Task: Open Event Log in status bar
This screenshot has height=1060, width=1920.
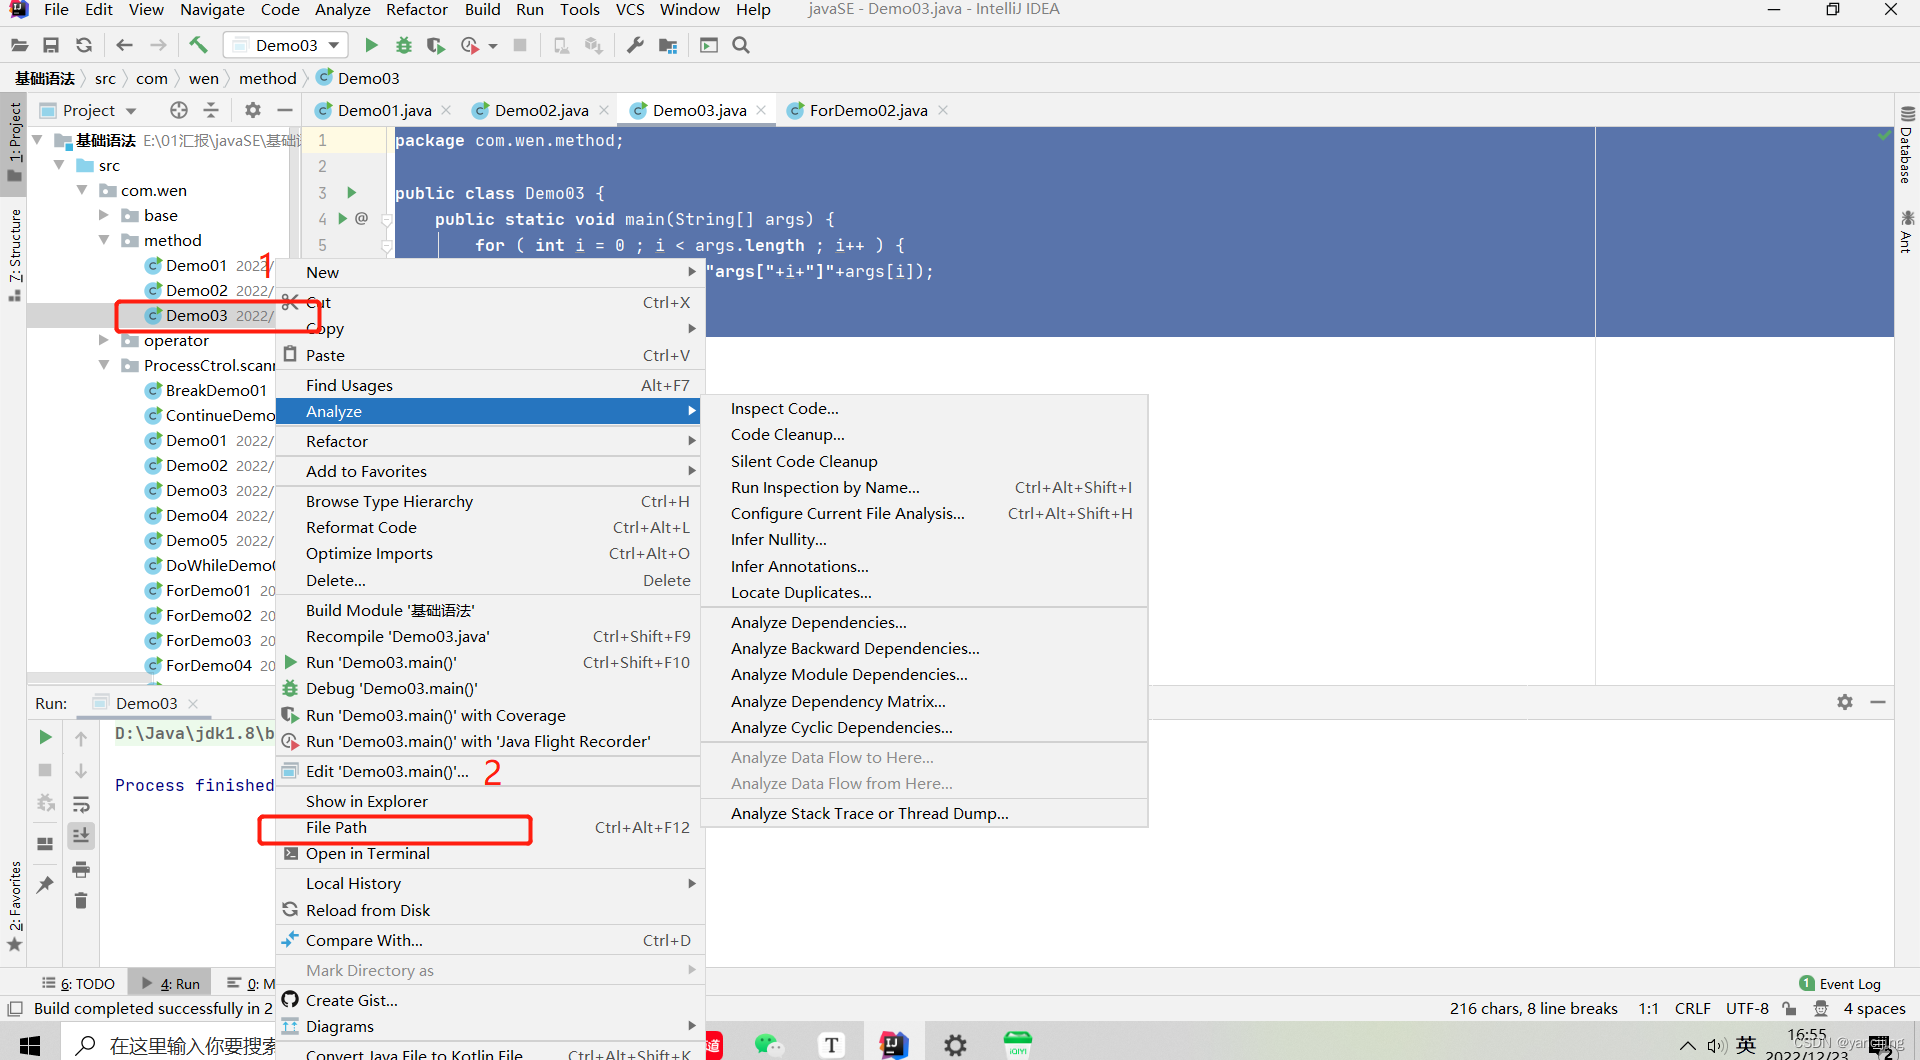Action: pos(1840,983)
